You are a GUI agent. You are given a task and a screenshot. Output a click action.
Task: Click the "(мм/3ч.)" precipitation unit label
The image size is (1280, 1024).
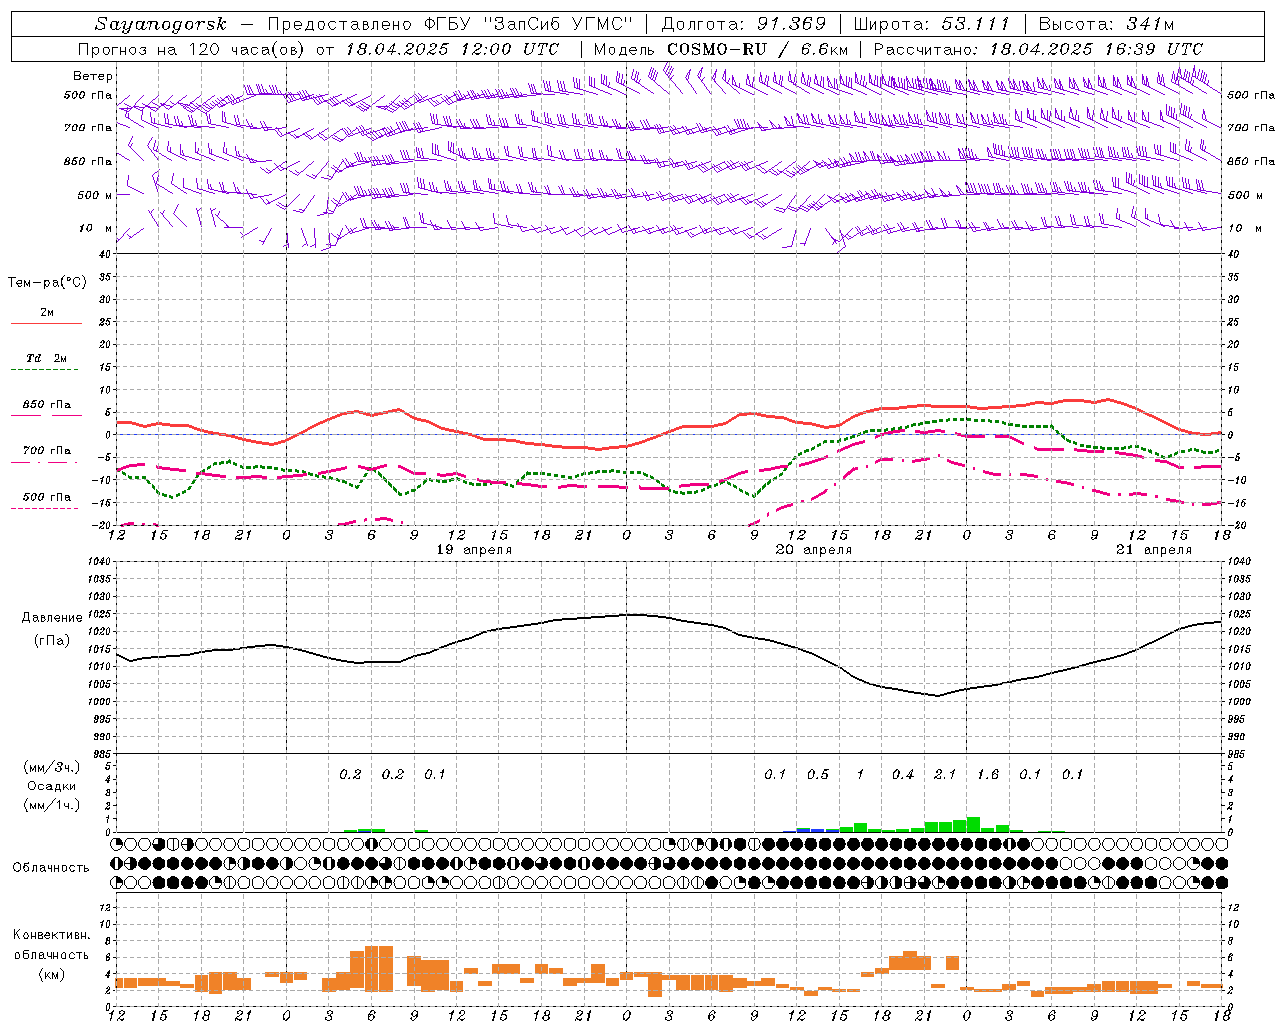pos(52,767)
